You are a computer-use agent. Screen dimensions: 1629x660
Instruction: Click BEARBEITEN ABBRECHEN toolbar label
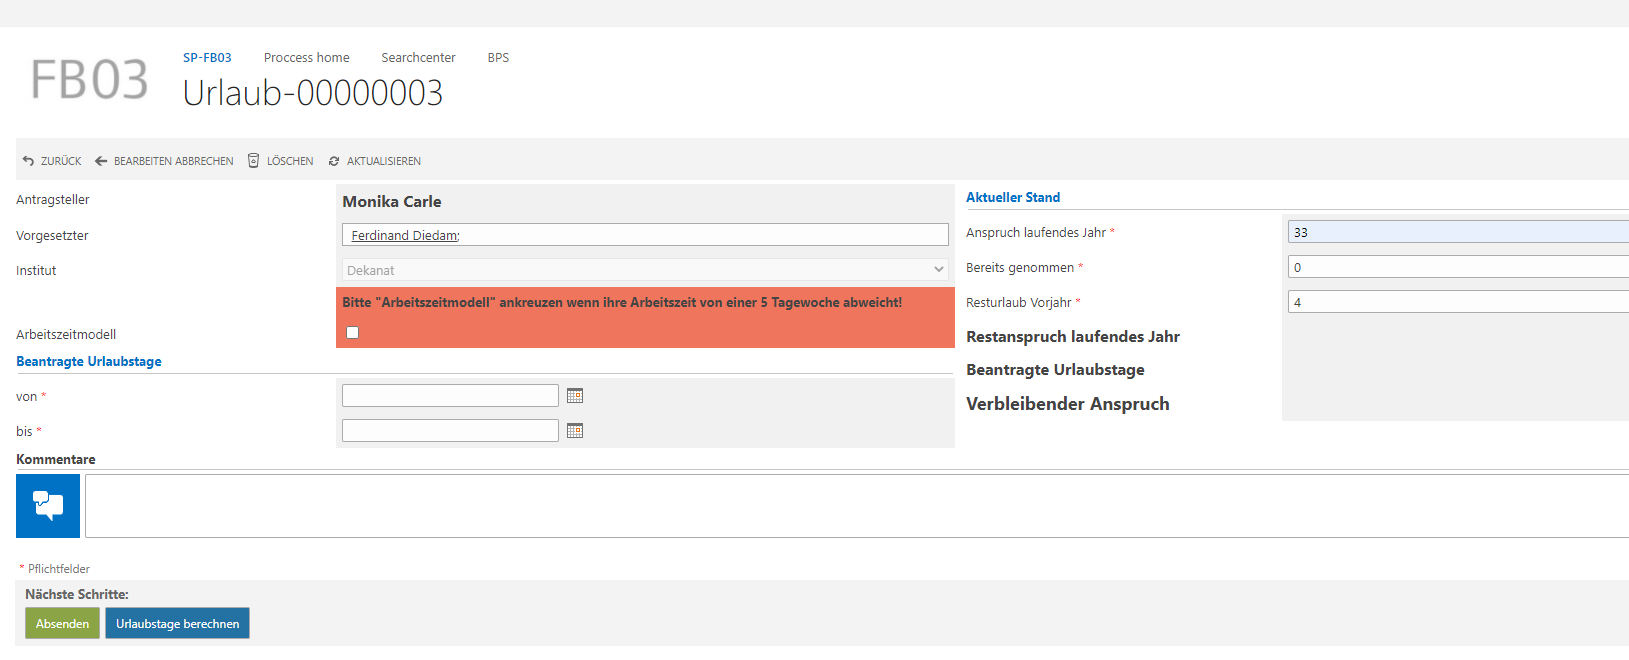174,161
